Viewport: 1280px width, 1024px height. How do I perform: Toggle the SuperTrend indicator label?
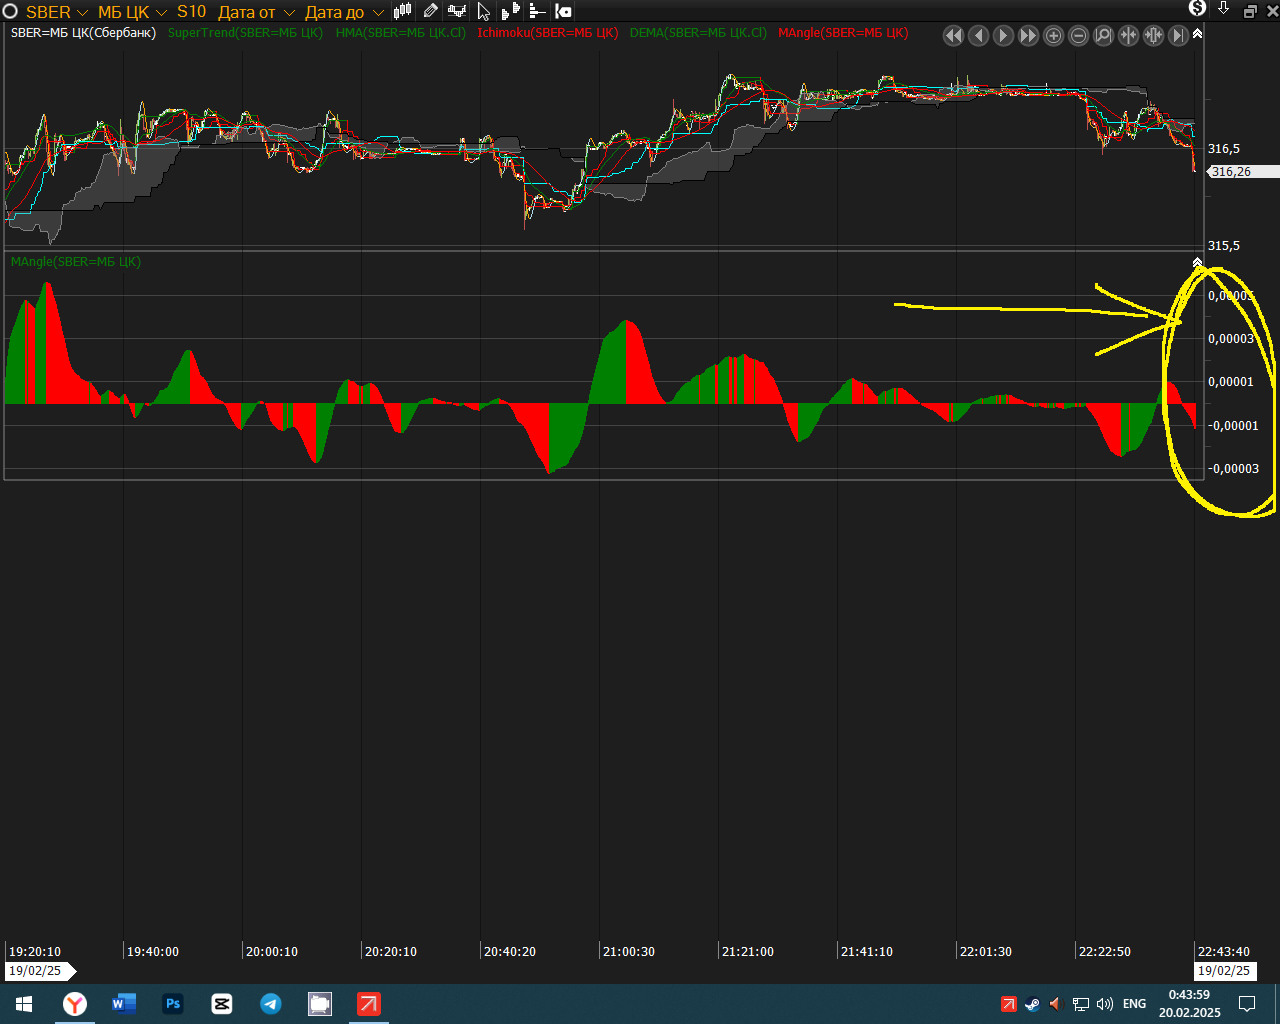(245, 33)
